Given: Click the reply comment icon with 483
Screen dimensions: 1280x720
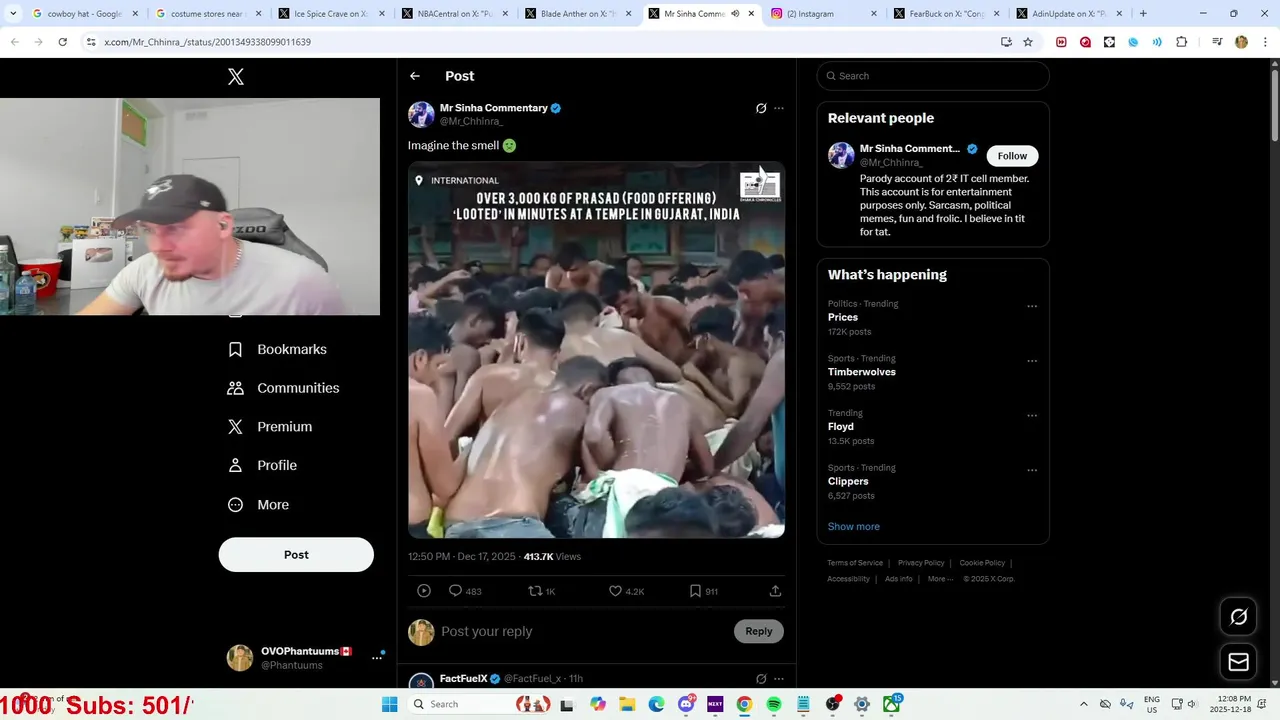Looking at the screenshot, I should click(x=465, y=591).
